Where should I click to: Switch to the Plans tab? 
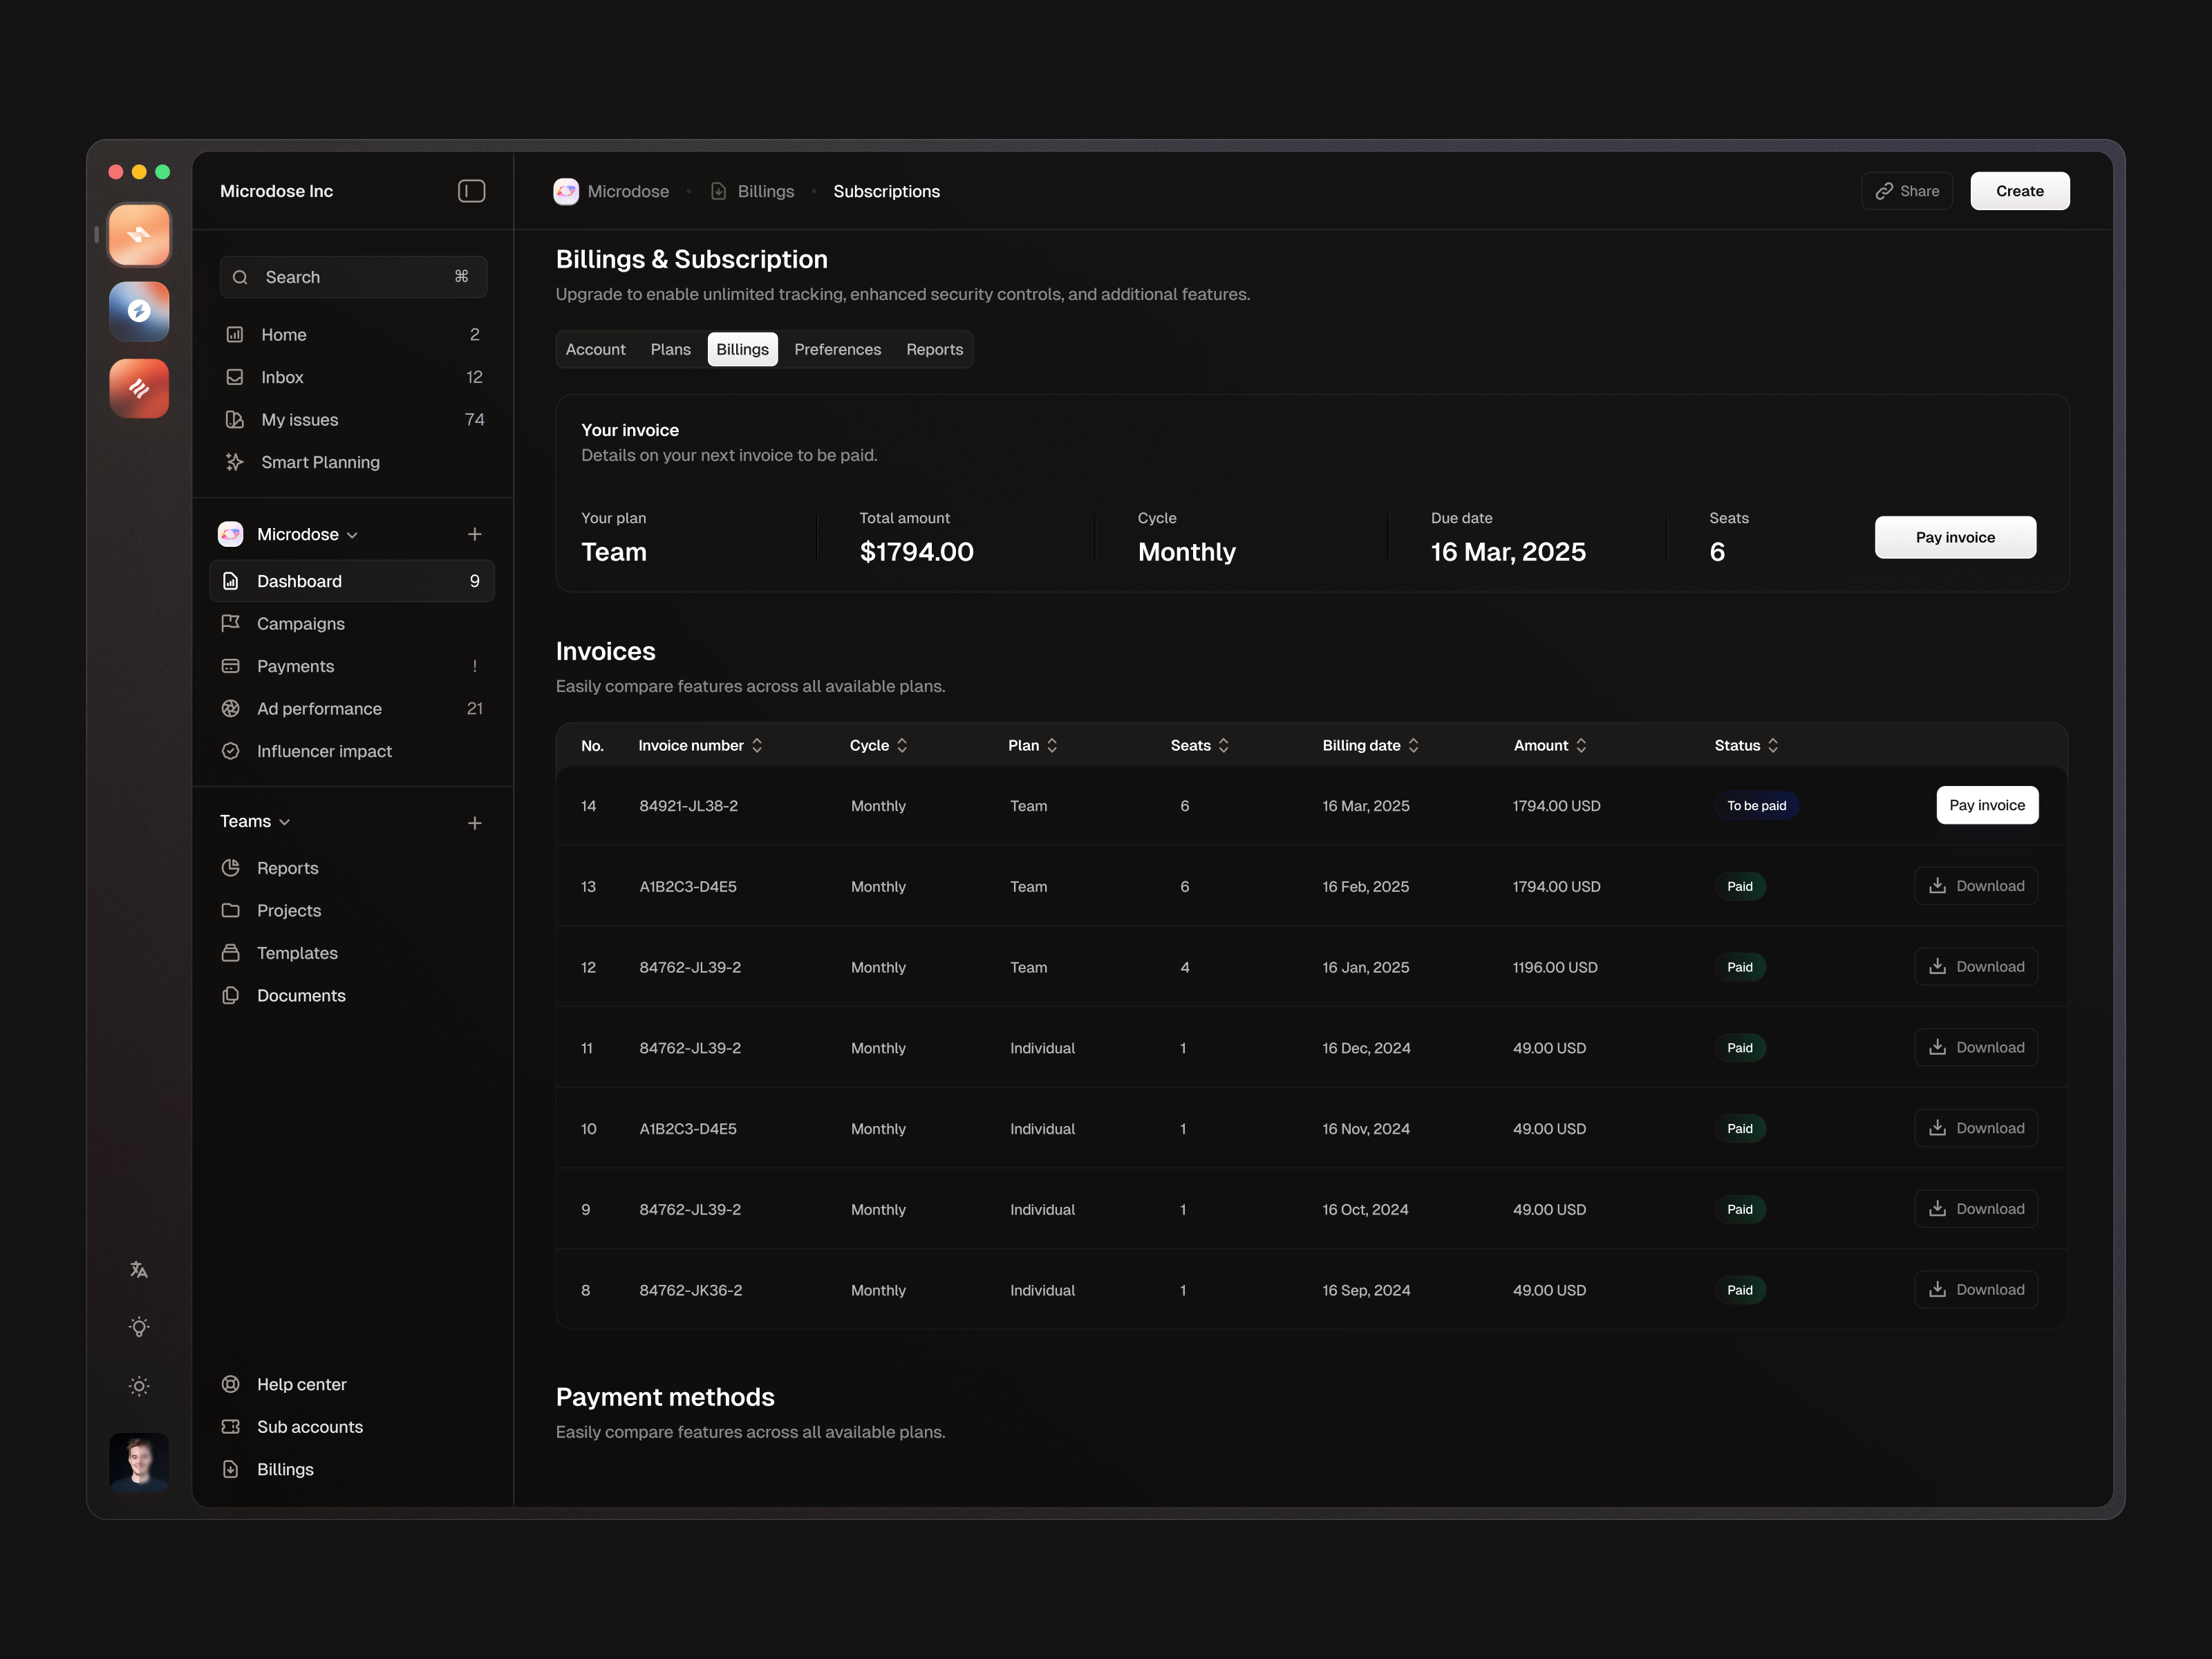pos(670,349)
